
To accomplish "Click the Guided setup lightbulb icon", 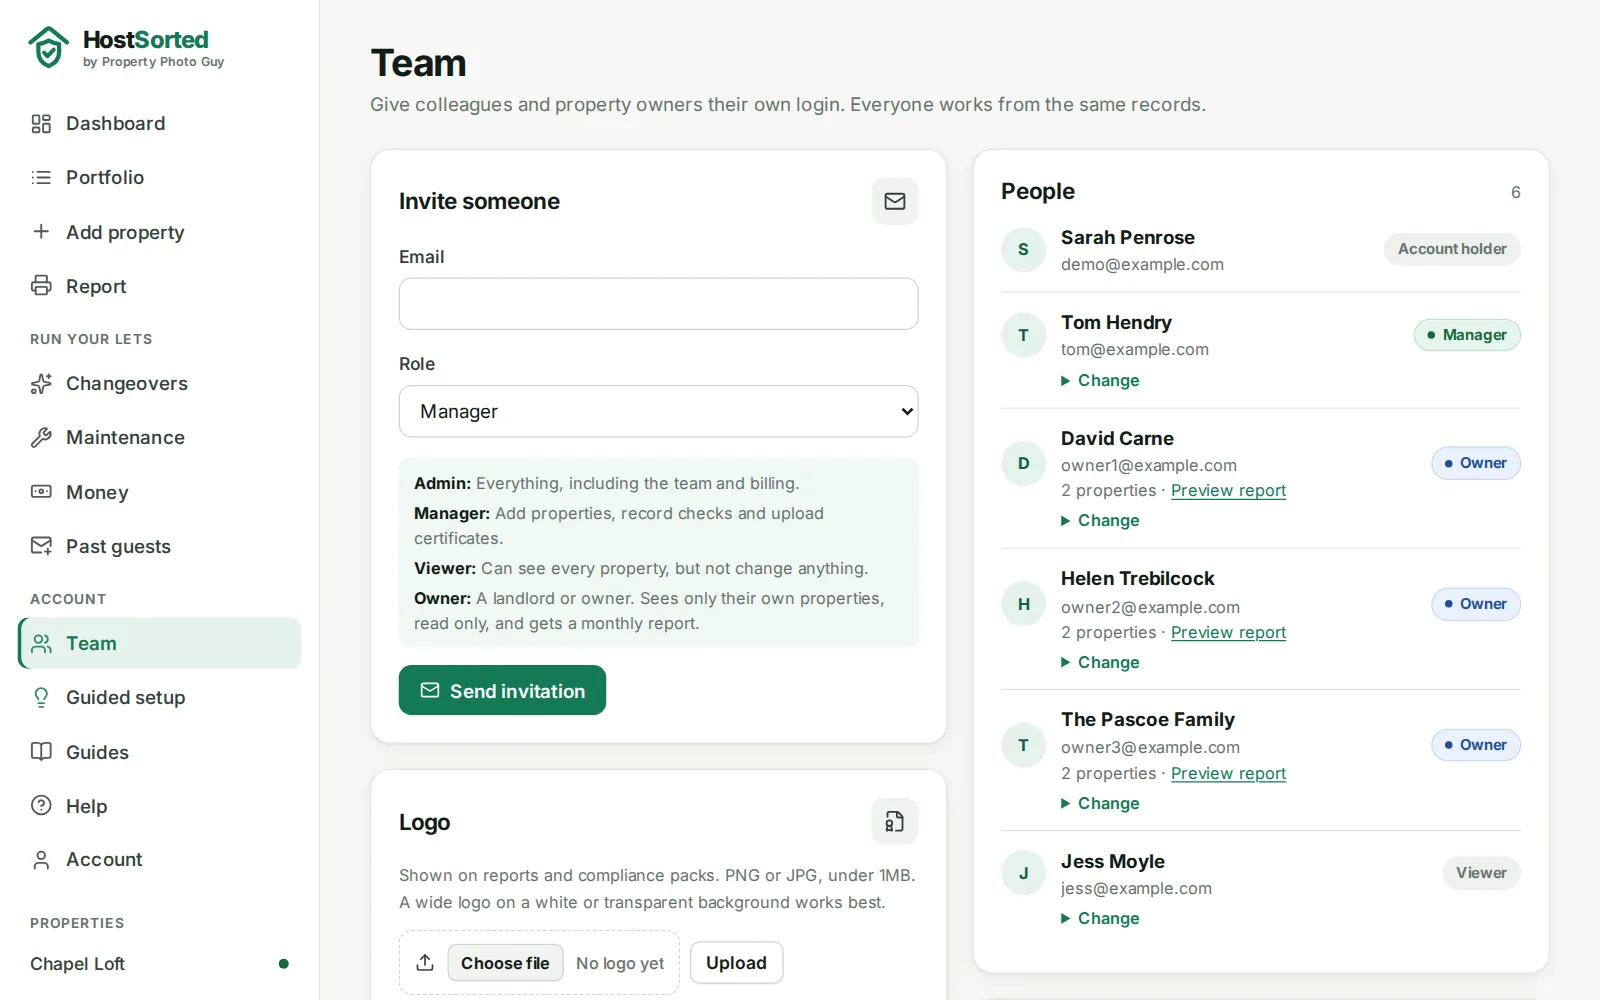I will 41,697.
